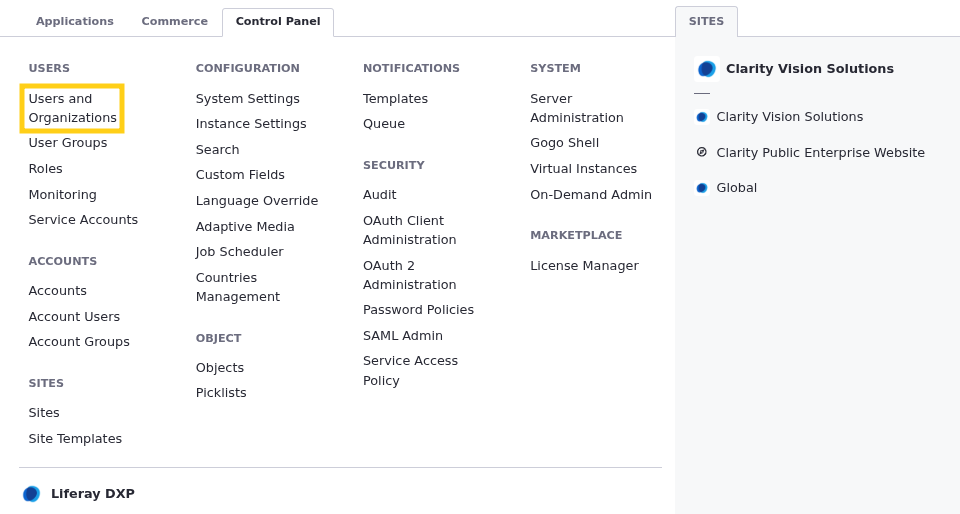Viewport: 960px width, 514px height.
Task: Open the Accounts link under the ACCOUNTS heading
Action: tap(58, 291)
